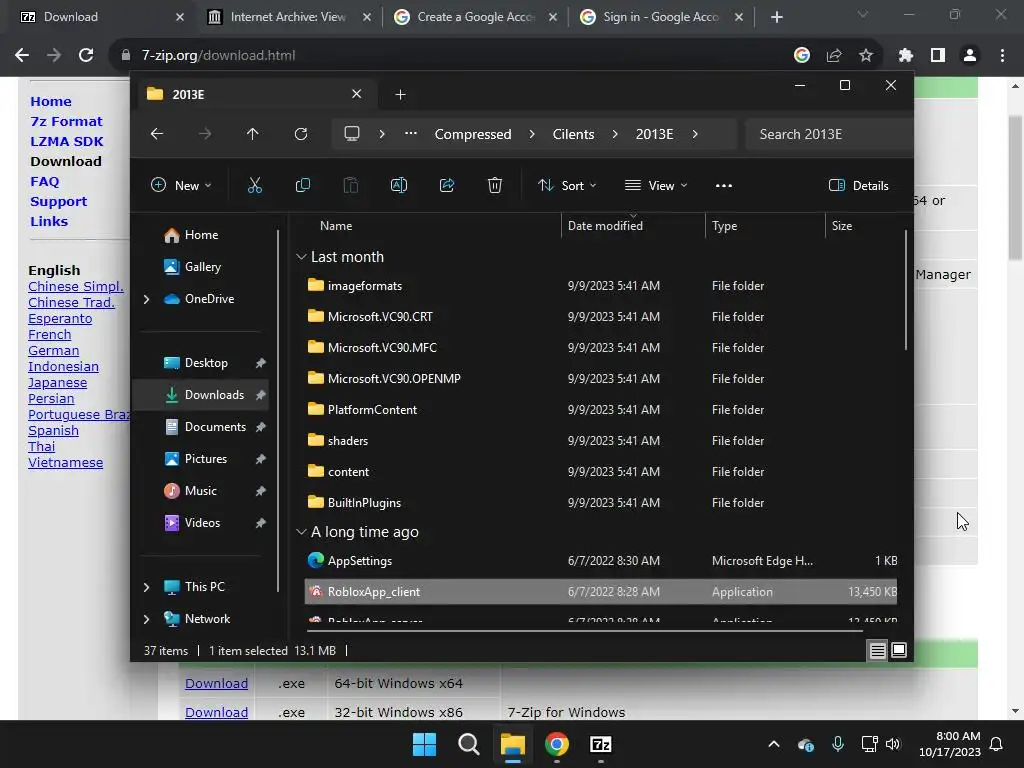Click the Paste clipboard icon in the toolbar
Image resolution: width=1024 pixels, height=768 pixels.
click(x=351, y=185)
